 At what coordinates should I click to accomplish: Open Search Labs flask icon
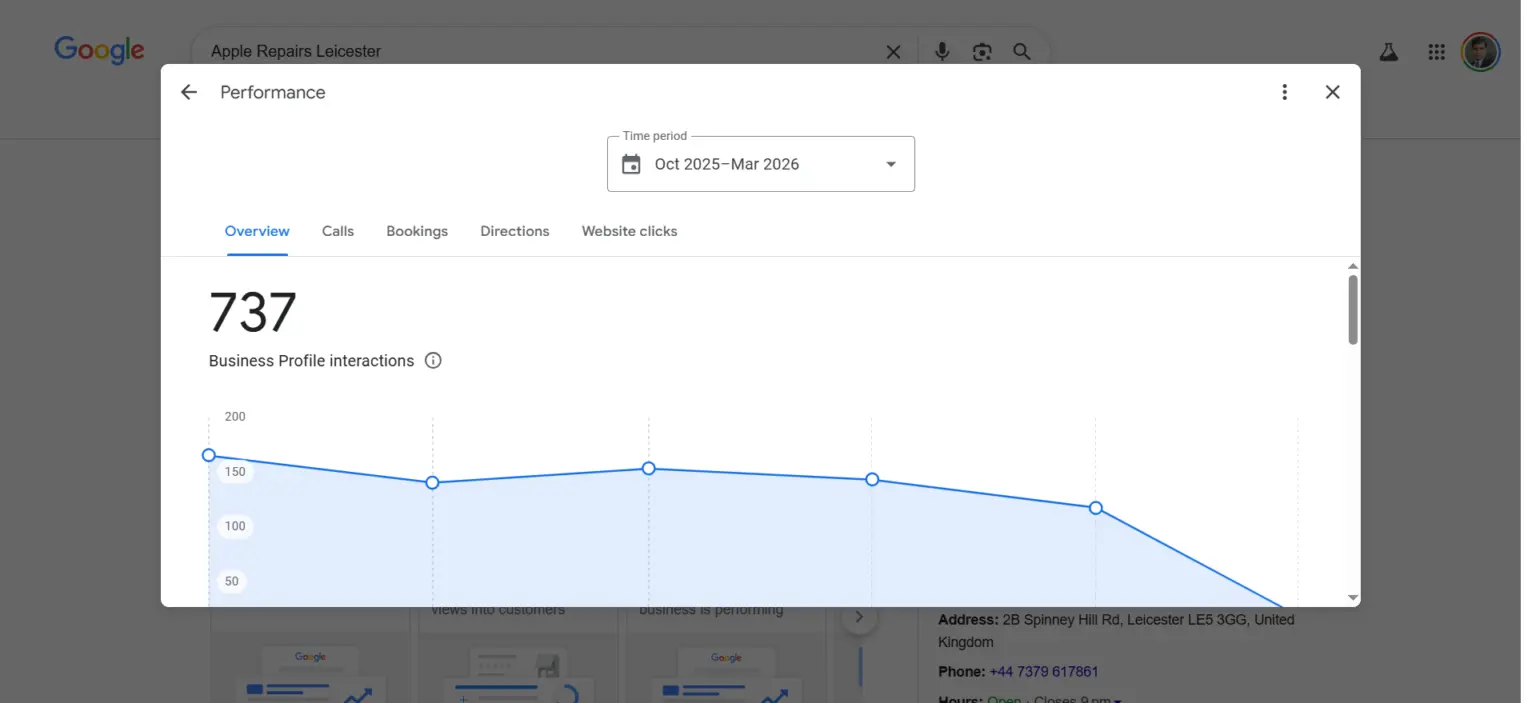1389,52
